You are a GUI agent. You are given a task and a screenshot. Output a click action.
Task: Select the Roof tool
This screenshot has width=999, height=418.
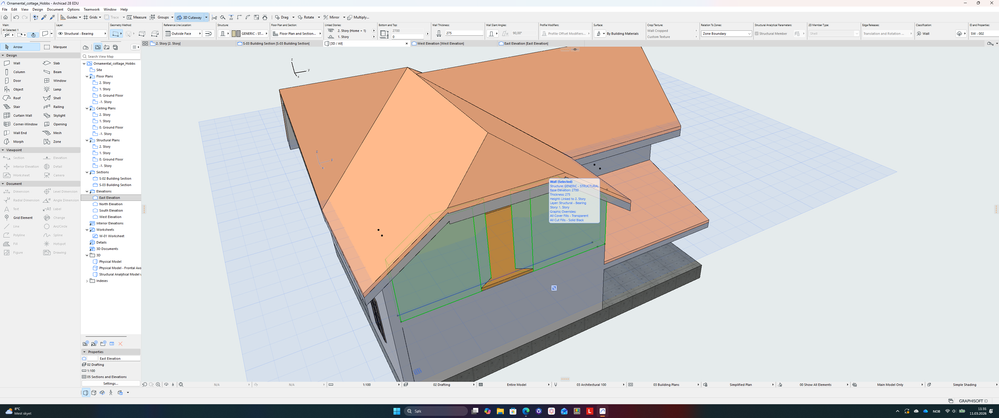(19, 98)
